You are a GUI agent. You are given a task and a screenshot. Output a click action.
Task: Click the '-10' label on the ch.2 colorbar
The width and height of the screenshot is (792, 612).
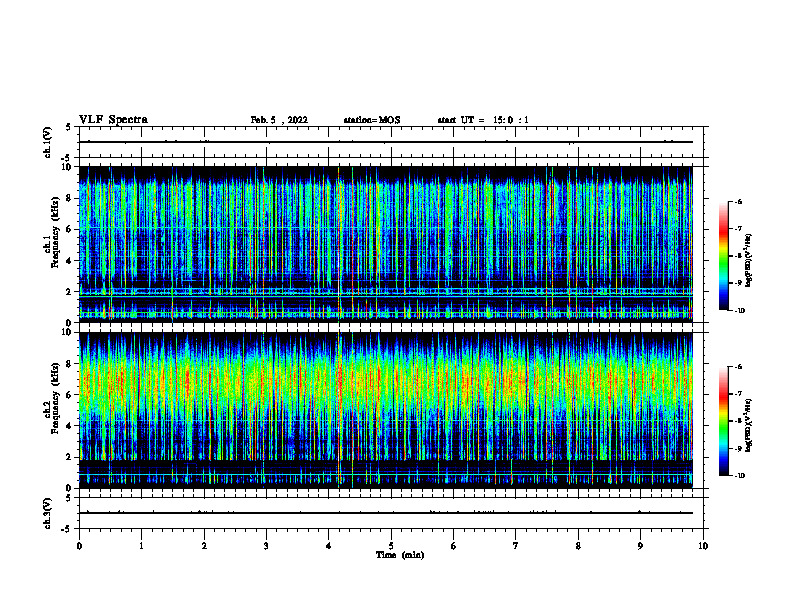click(x=738, y=475)
